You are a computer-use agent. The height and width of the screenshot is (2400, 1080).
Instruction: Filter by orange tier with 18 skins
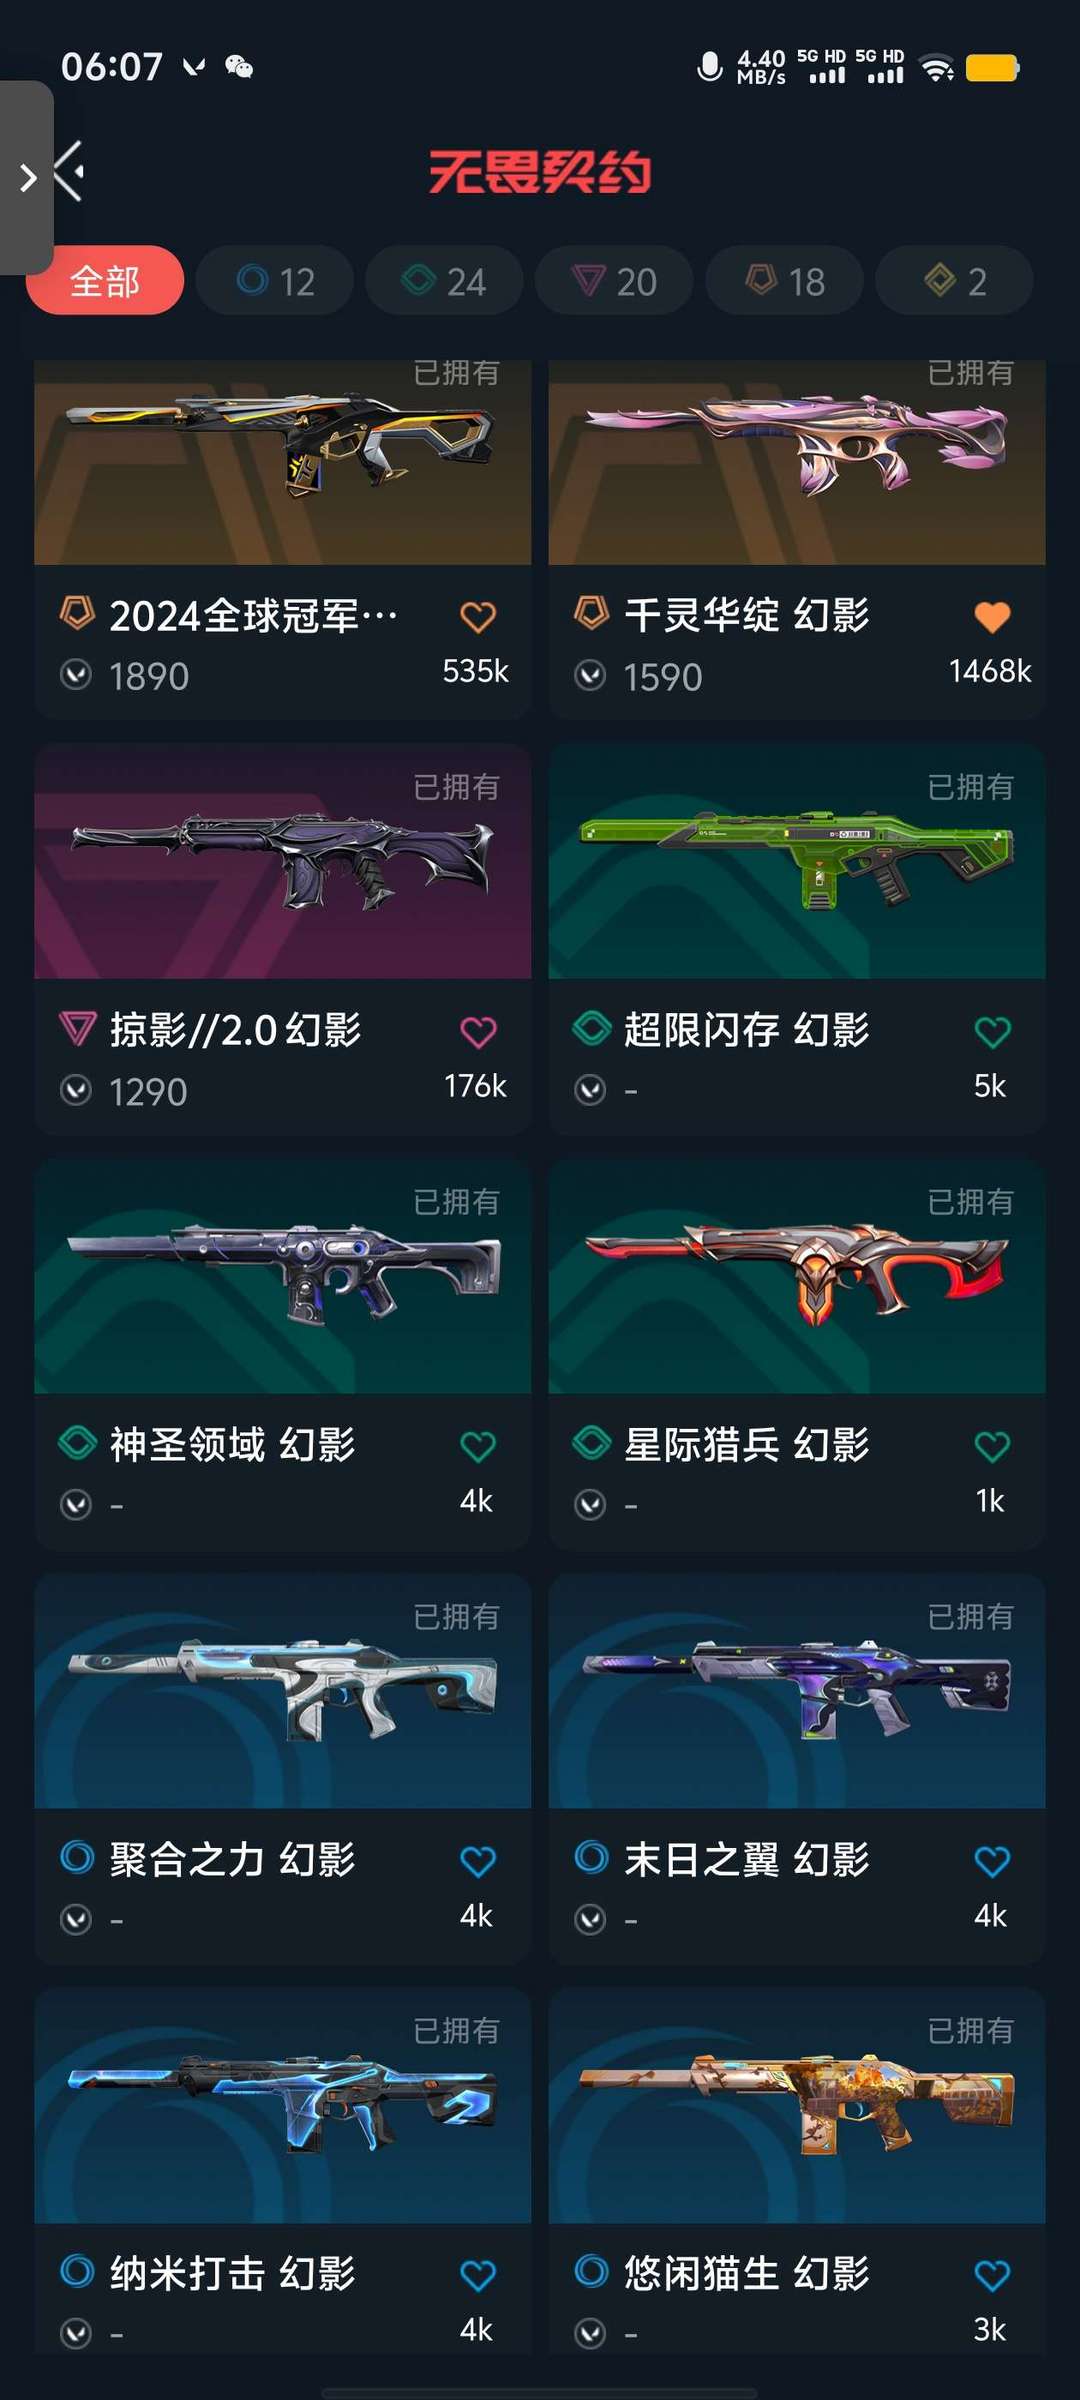tap(785, 281)
